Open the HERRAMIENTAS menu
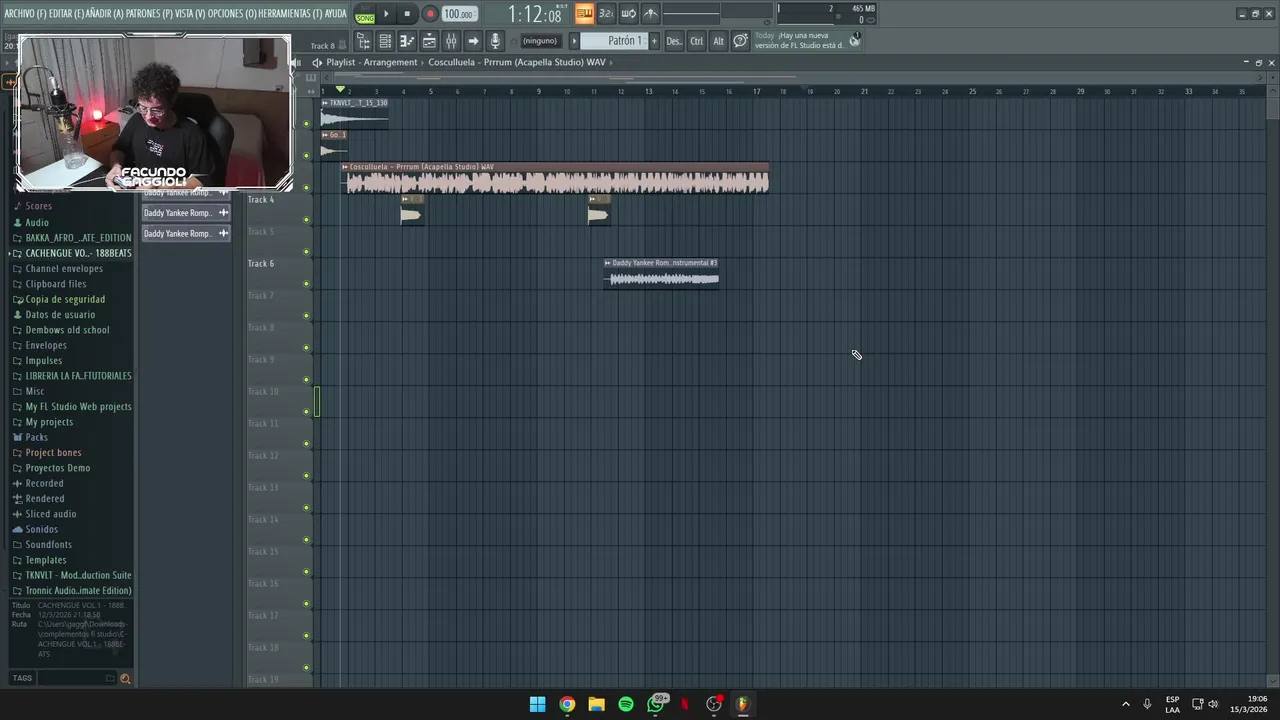This screenshot has height=720, width=1280. pos(289,14)
